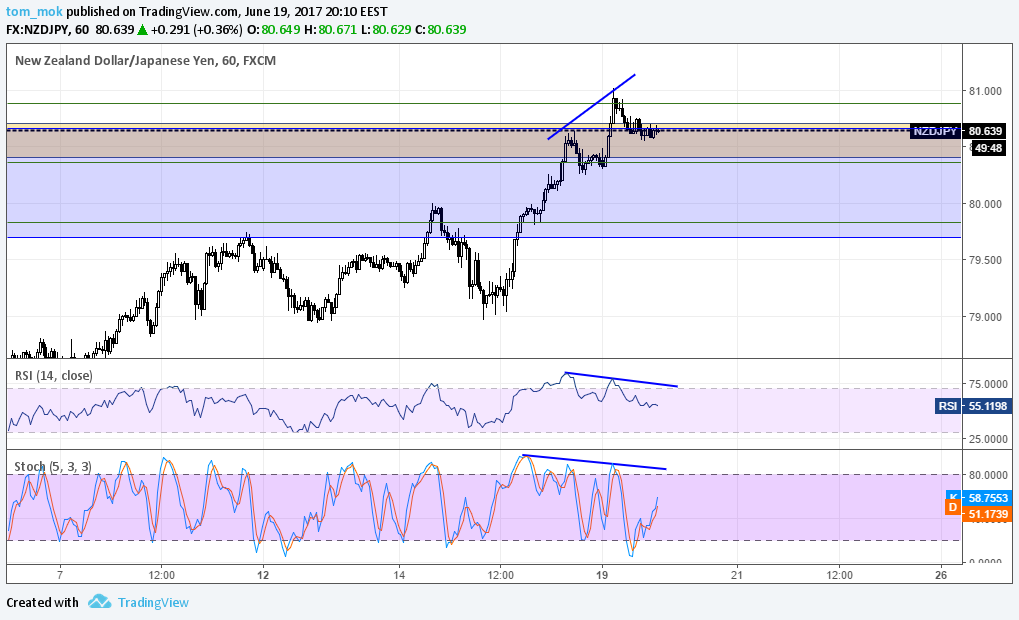Click the RSI 75.0000 axis label

click(x=988, y=384)
